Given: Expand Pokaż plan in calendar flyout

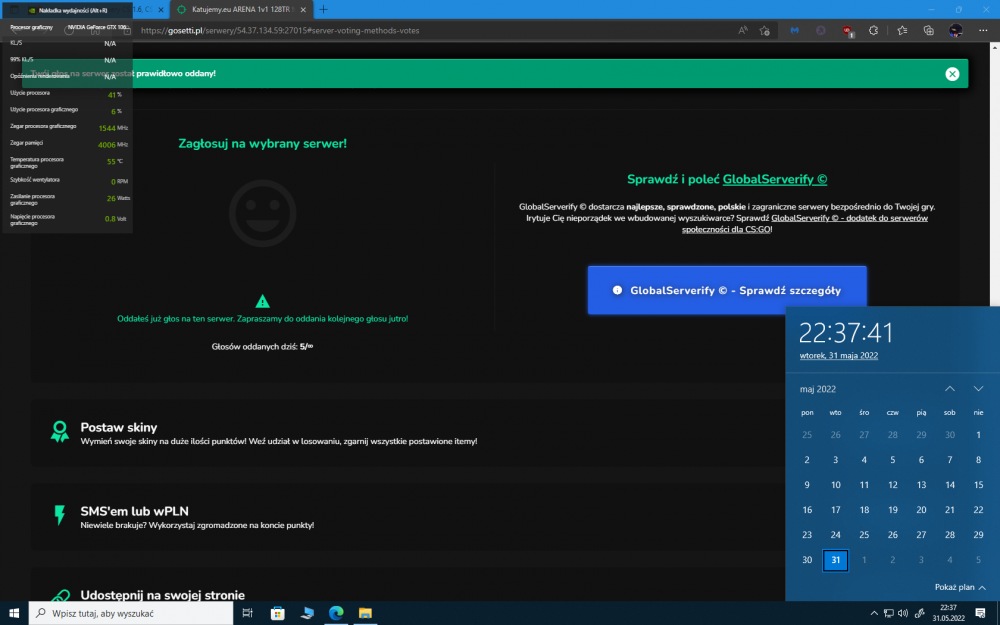Looking at the screenshot, I should click(960, 587).
